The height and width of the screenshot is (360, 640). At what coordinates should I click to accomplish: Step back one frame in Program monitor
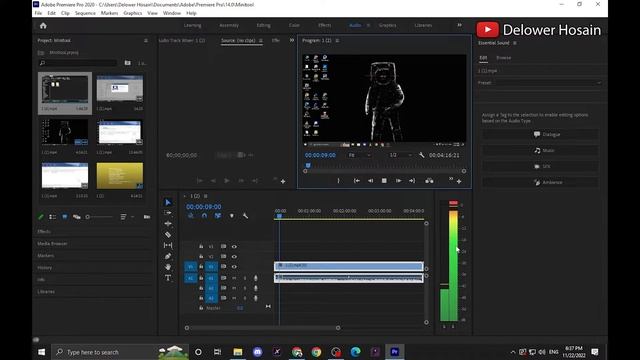click(370, 180)
